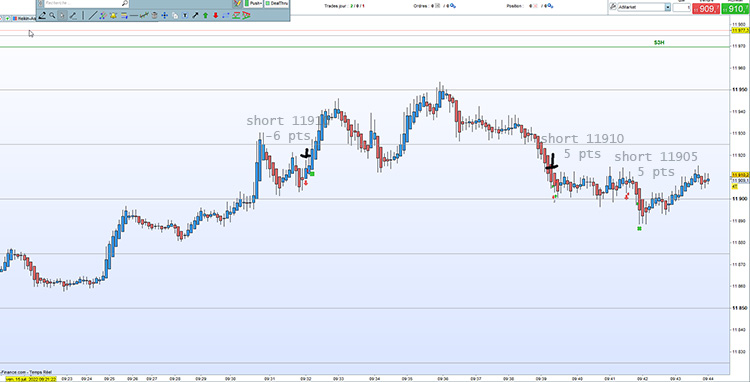Select the pencil drawing tool
The image size is (750, 382).
[42, 15]
